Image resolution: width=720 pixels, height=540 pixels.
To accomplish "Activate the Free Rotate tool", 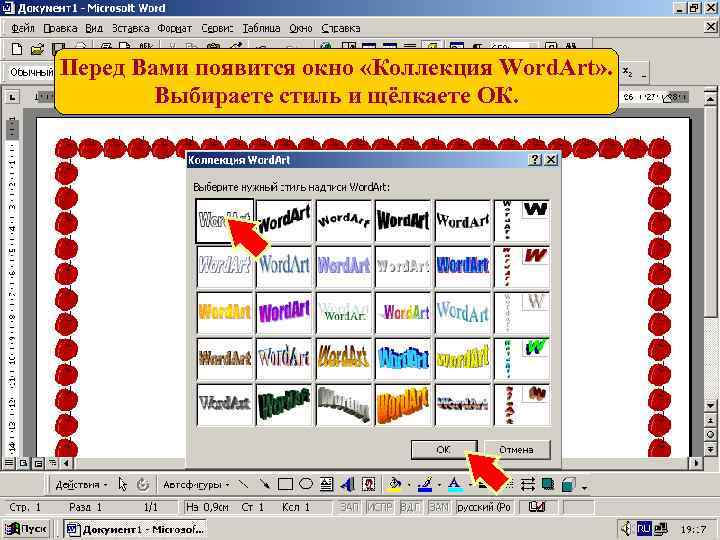I will 142,484.
